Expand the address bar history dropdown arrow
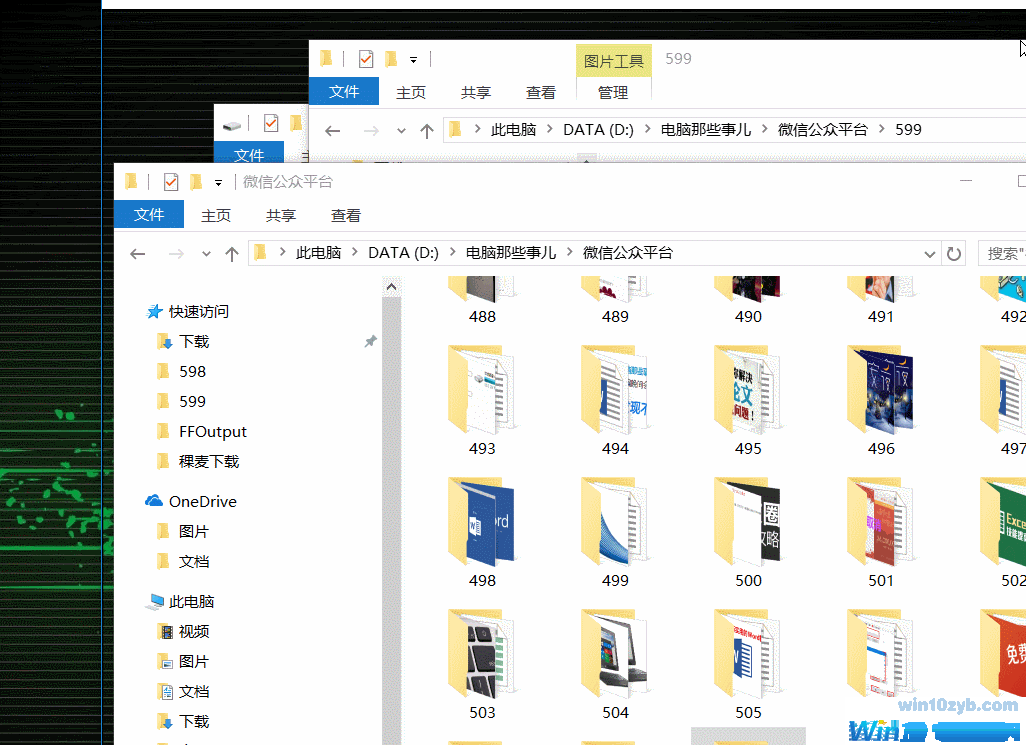The height and width of the screenshot is (745, 1026). click(930, 253)
